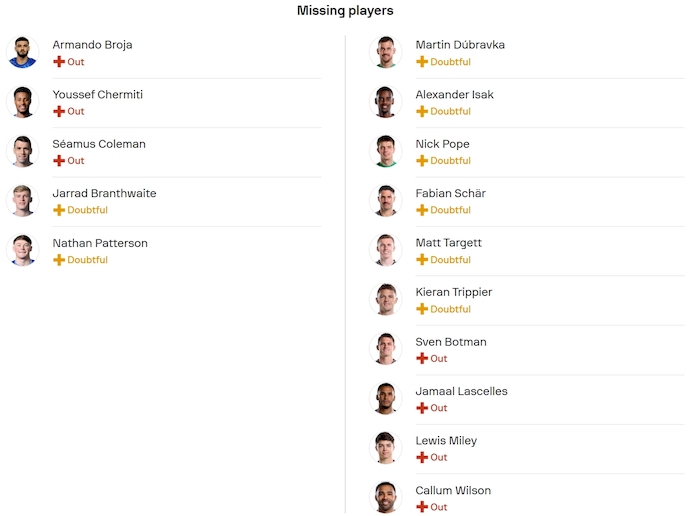
Task: Click Nick Pope's avatar image
Action: (386, 151)
